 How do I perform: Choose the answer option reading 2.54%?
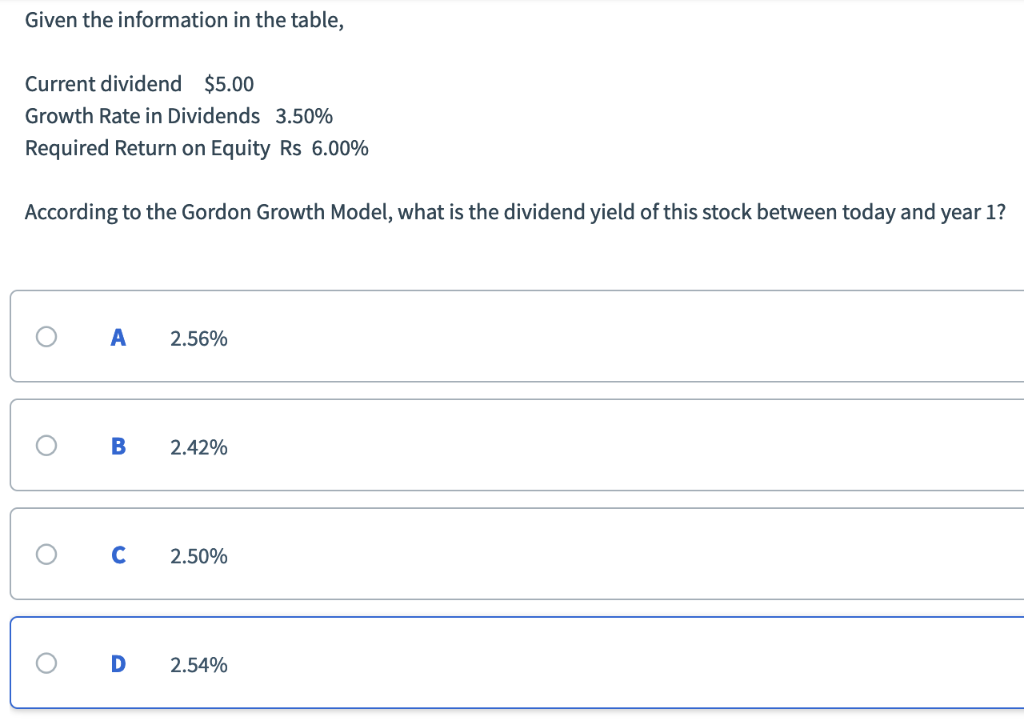198,663
